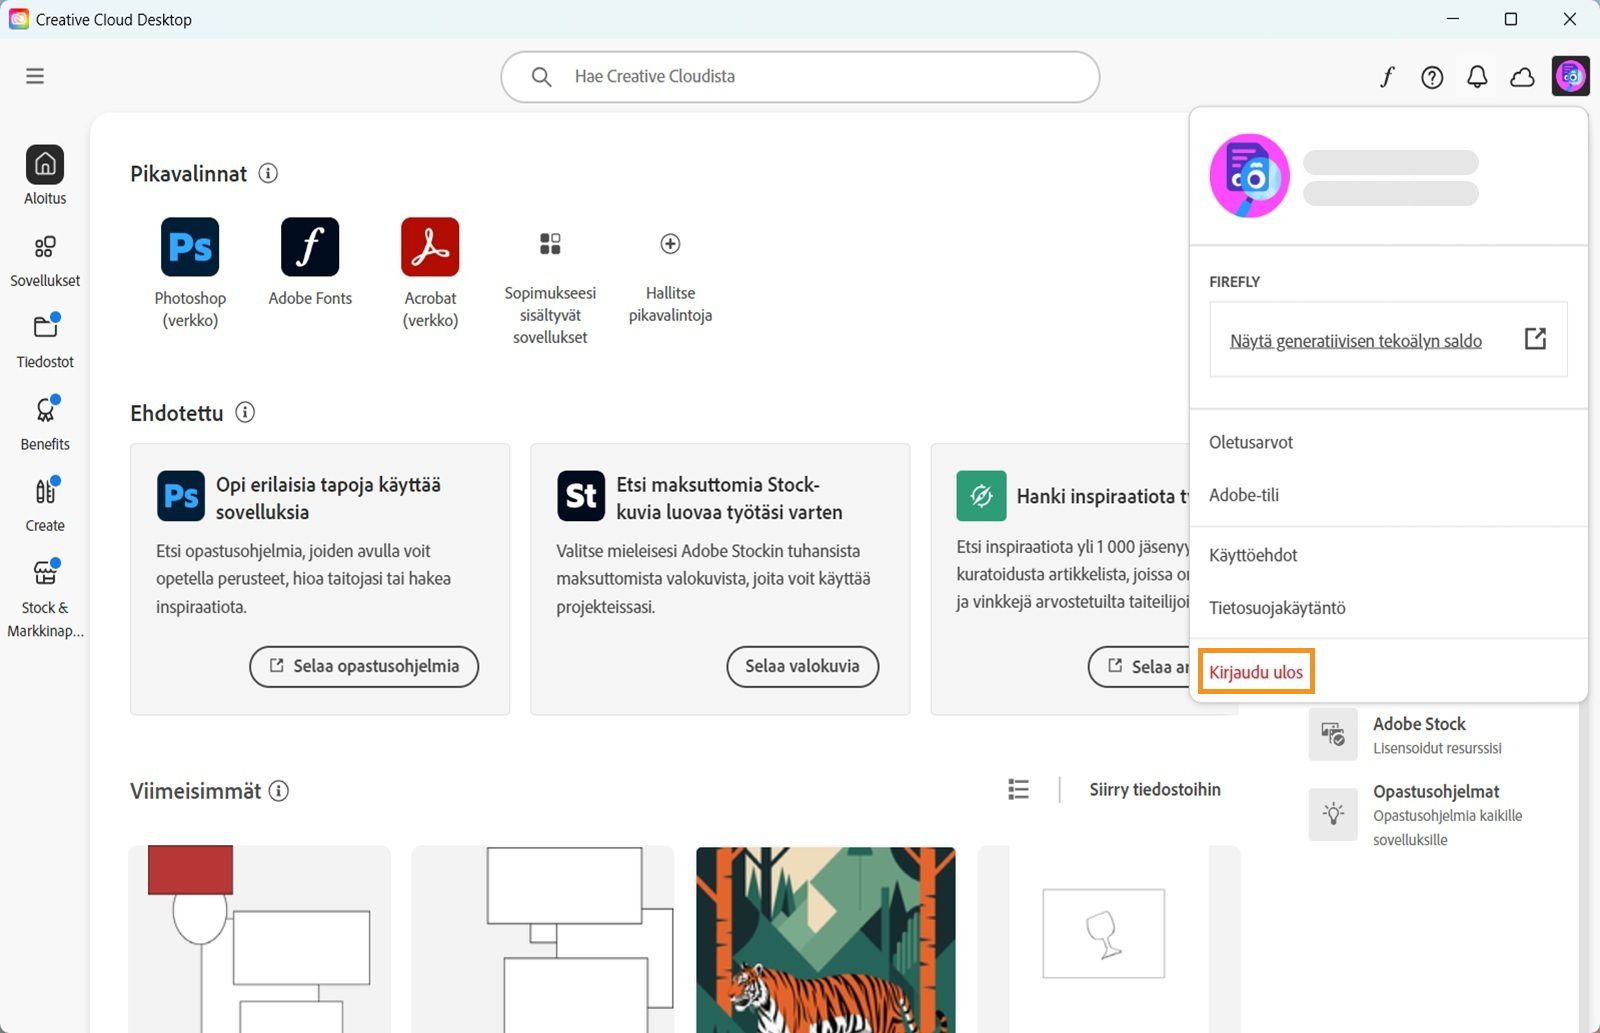The height and width of the screenshot is (1033, 1600).
Task: Open Opastusohjelmat resource link
Action: pos(1436,792)
